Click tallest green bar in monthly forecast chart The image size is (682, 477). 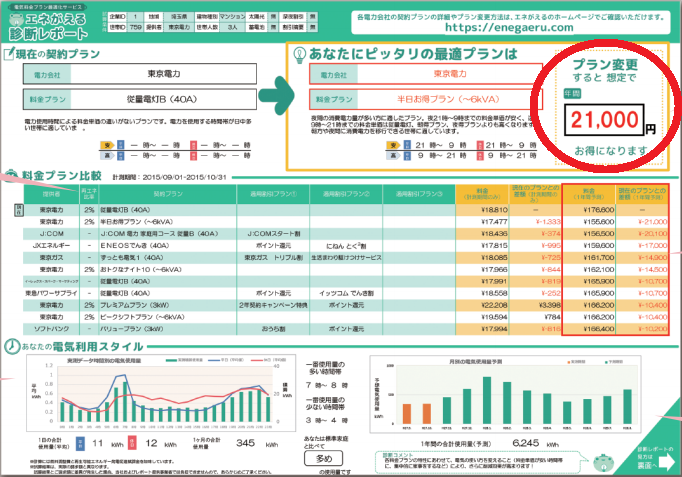click(487, 400)
